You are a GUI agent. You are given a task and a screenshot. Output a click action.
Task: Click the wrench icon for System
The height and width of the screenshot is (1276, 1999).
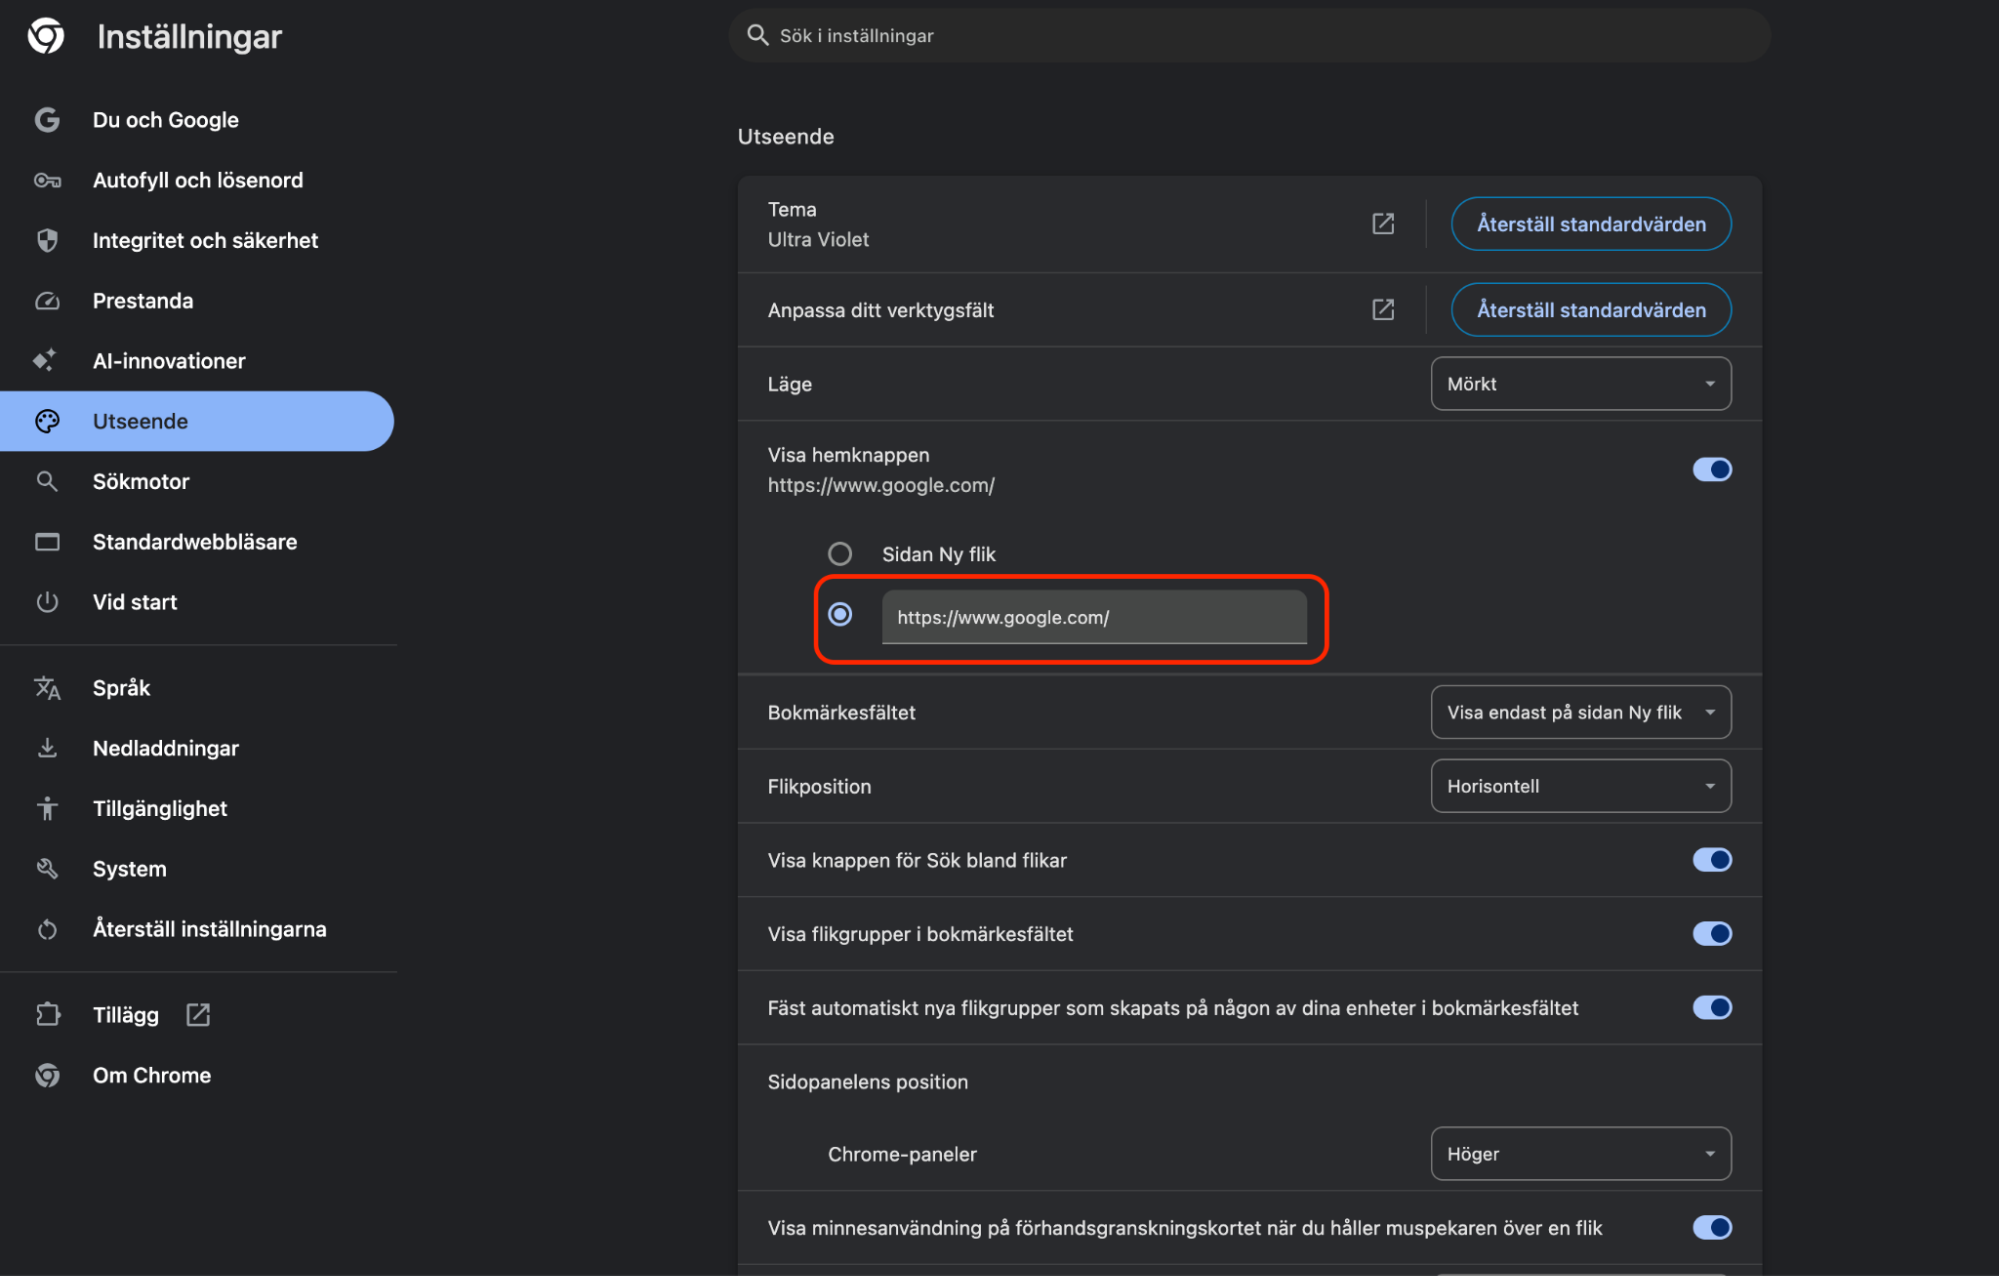coord(47,868)
